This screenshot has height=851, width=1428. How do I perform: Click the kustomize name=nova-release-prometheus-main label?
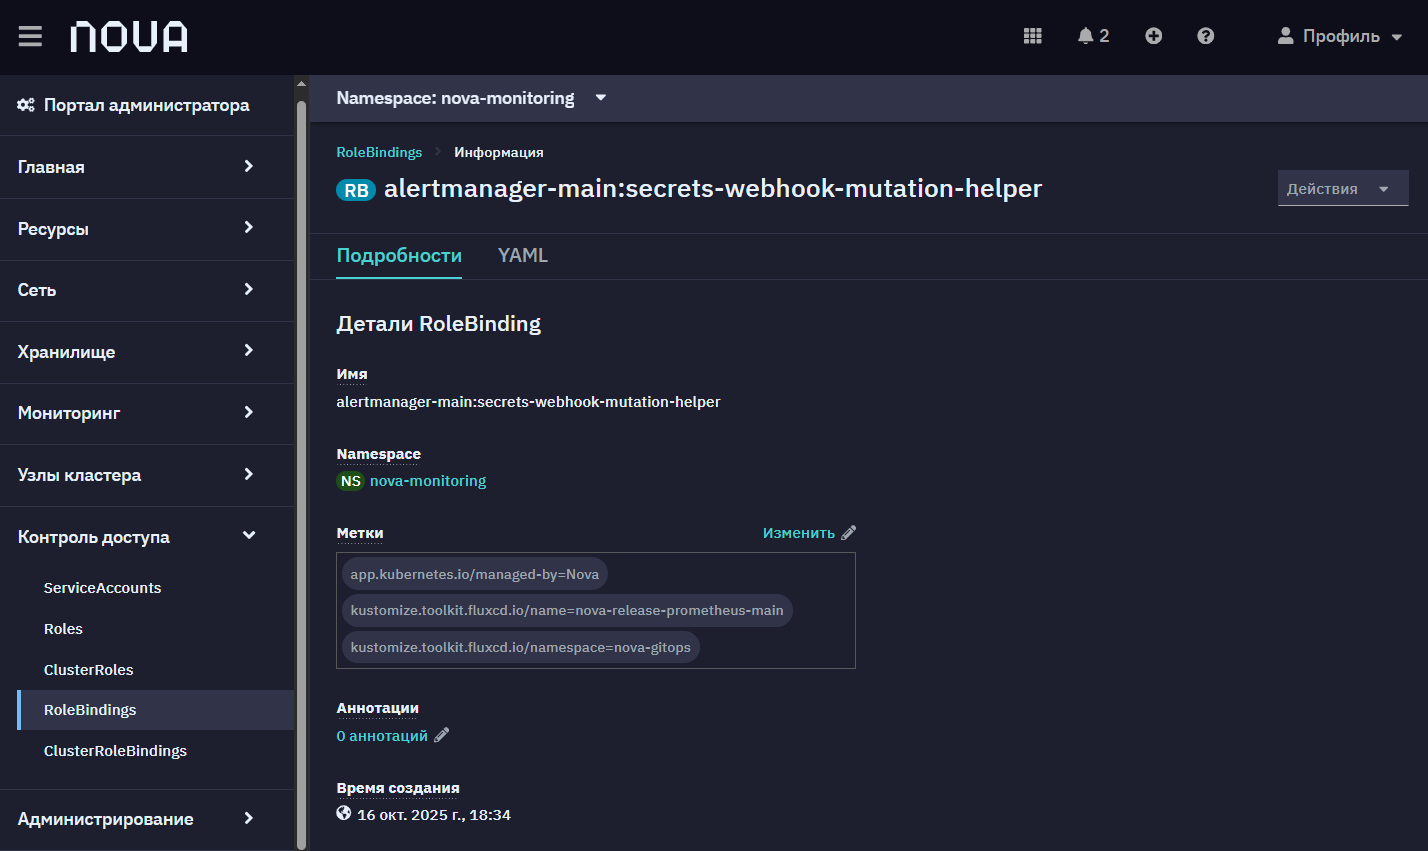coord(567,610)
